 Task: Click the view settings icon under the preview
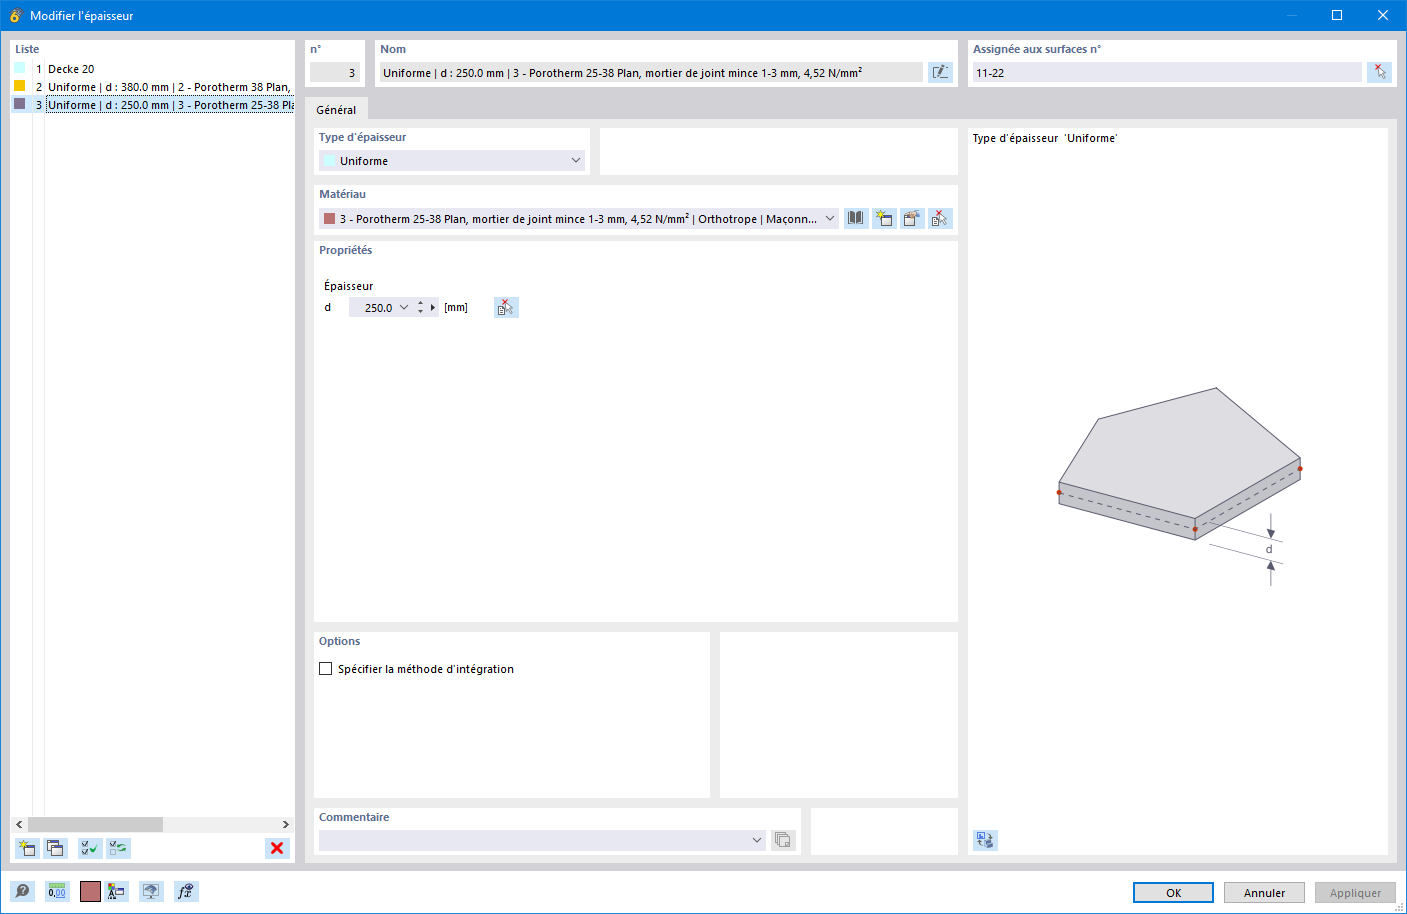pos(985,840)
